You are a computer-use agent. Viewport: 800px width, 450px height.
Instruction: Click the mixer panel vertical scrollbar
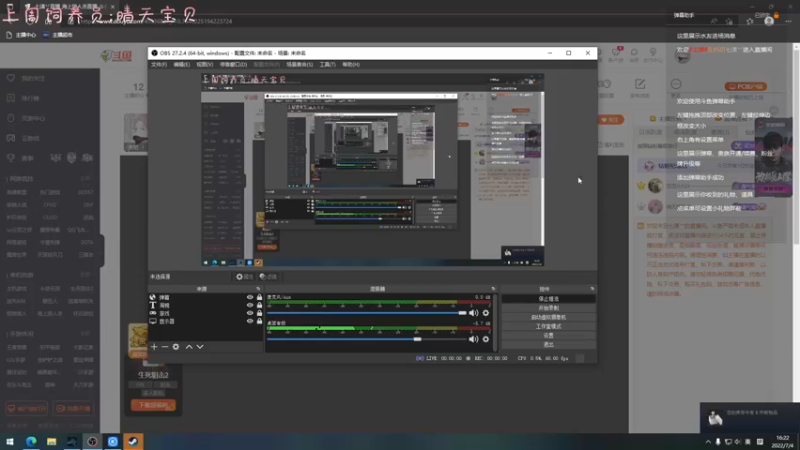click(495, 321)
